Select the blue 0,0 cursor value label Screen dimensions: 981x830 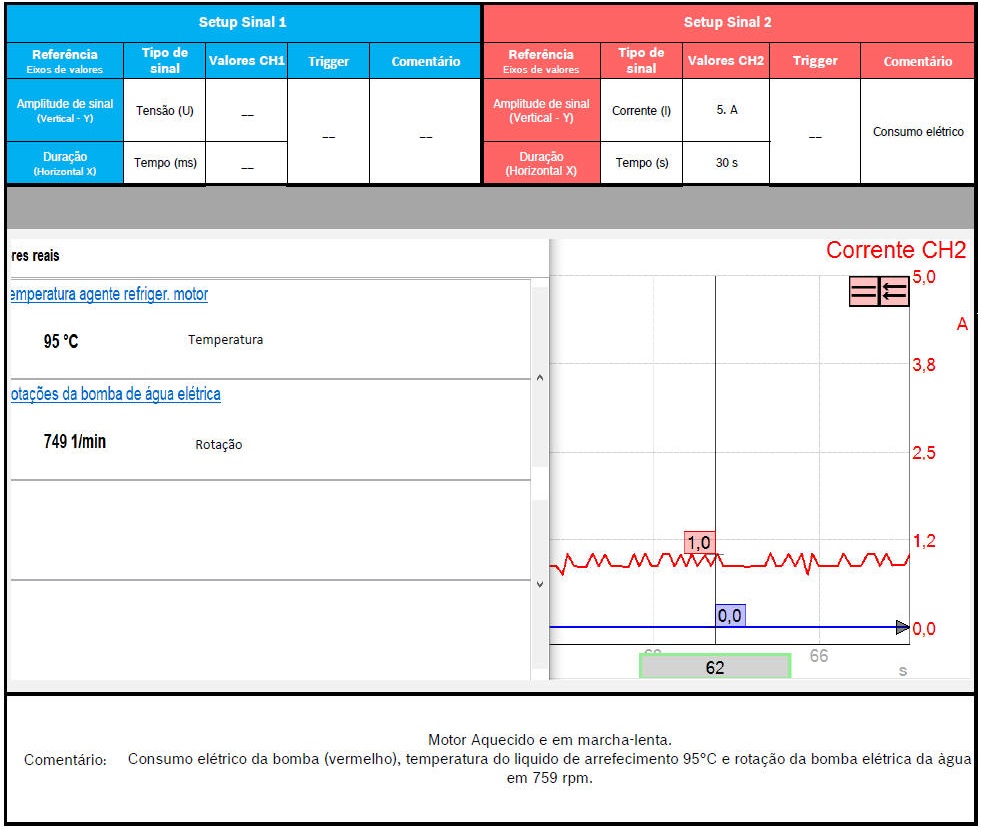[x=730, y=616]
